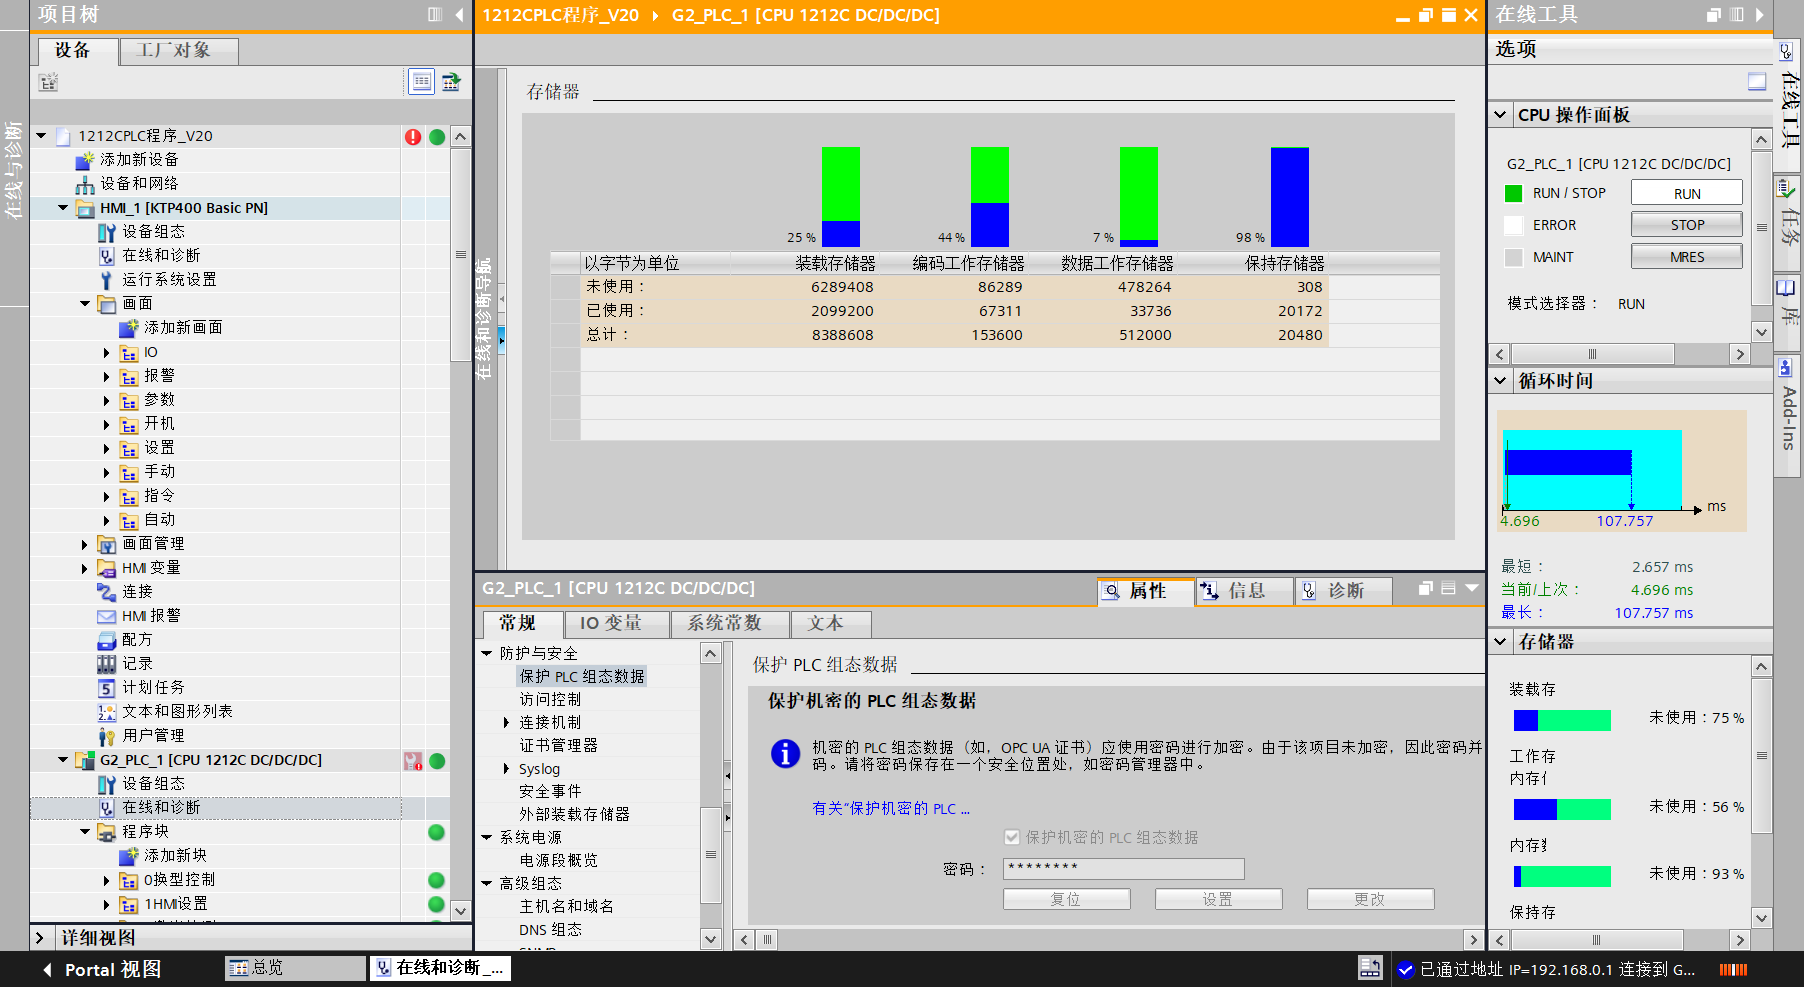Click the network view icon in project tree toolbar

452,82
